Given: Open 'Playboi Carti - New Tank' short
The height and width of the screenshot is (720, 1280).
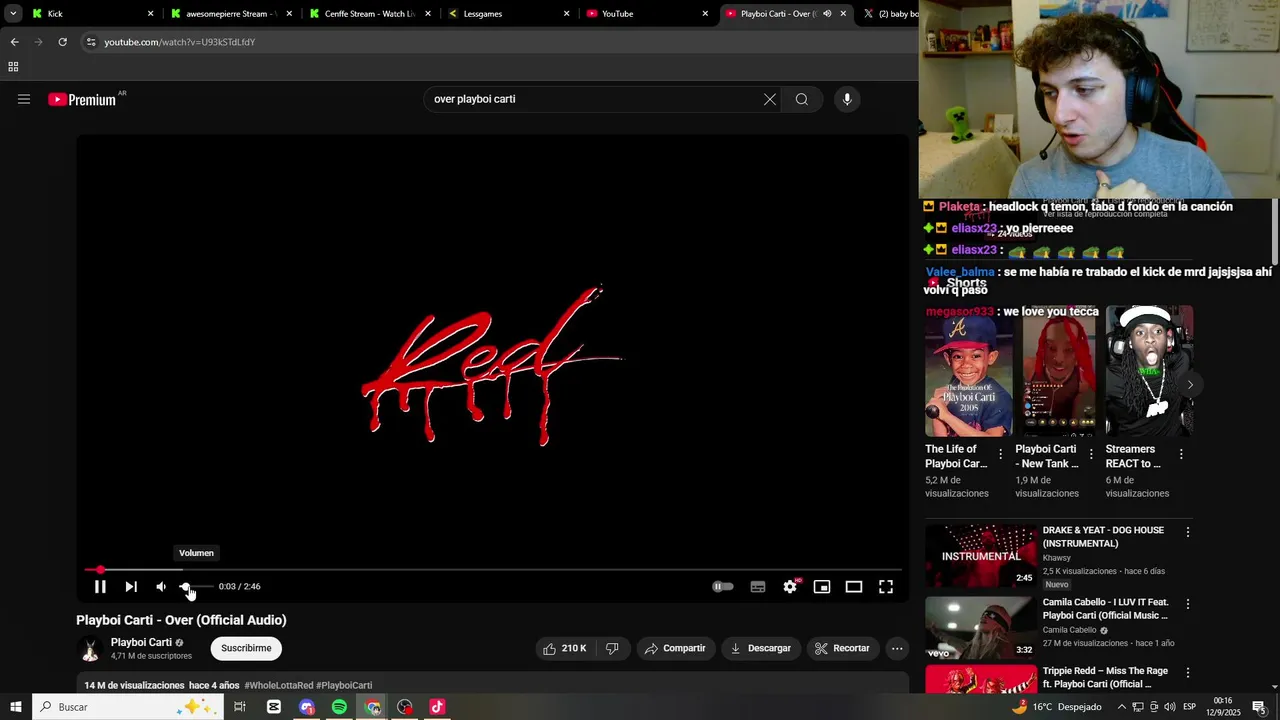Looking at the screenshot, I should click(x=1058, y=370).
